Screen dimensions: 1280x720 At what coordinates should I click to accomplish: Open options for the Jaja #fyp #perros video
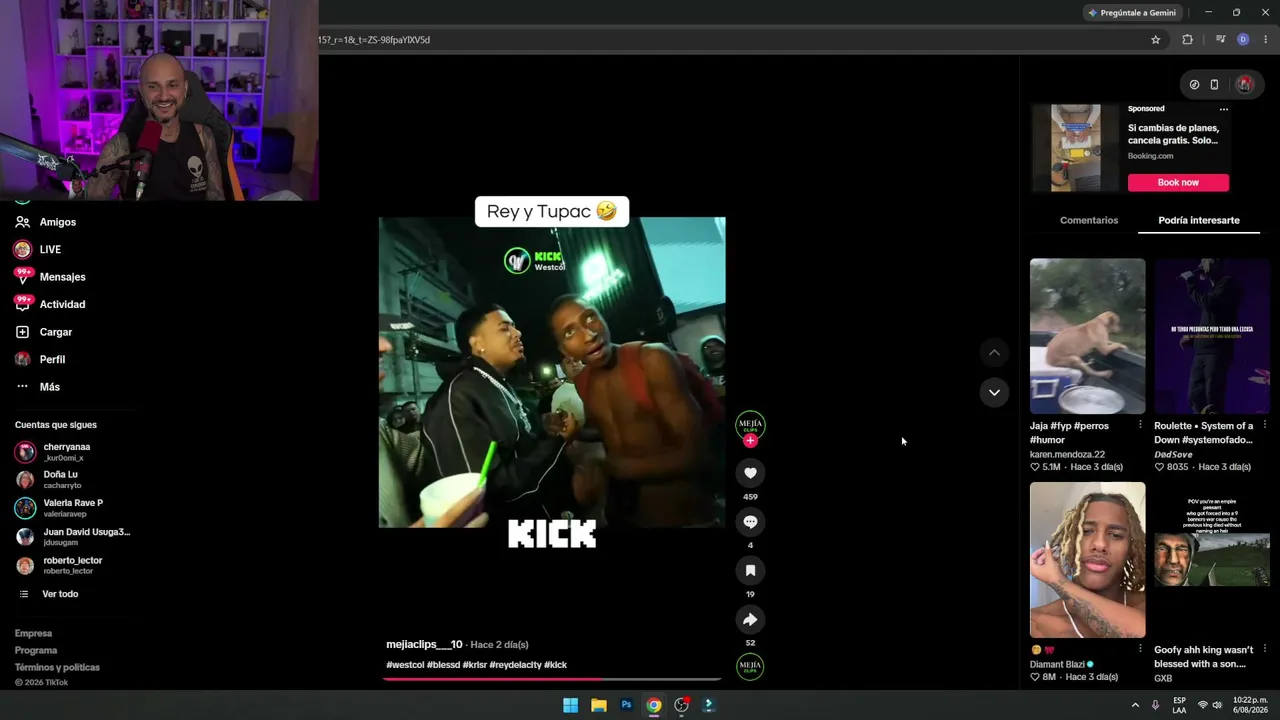[x=1140, y=425]
